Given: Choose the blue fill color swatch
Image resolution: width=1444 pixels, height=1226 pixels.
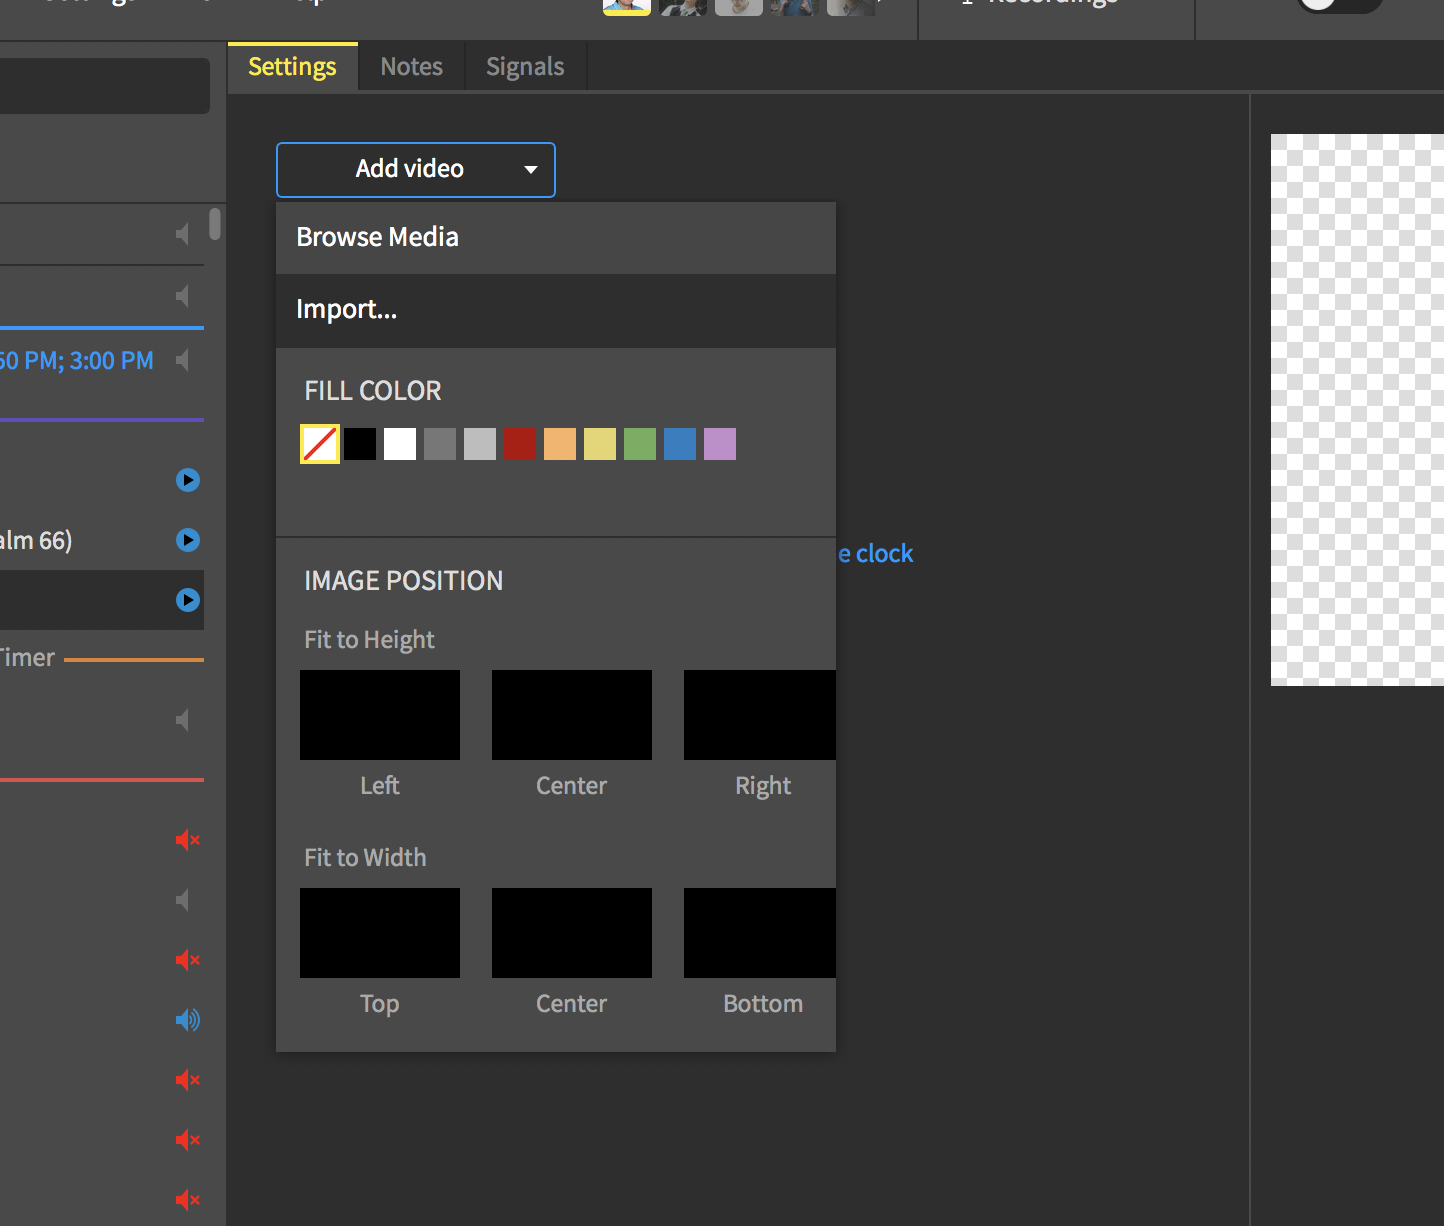Looking at the screenshot, I should [680, 444].
